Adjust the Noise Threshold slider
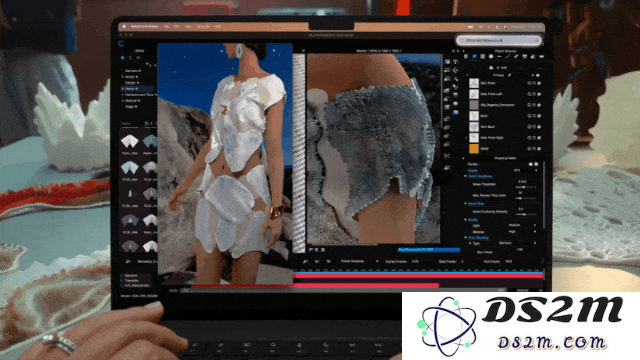This screenshot has height=360, width=640. 524,187
